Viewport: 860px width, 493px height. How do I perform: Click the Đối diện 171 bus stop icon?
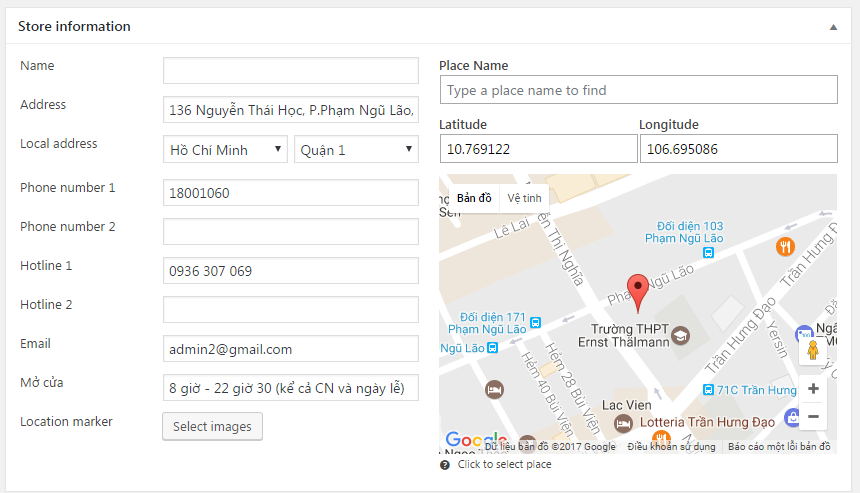(536, 322)
